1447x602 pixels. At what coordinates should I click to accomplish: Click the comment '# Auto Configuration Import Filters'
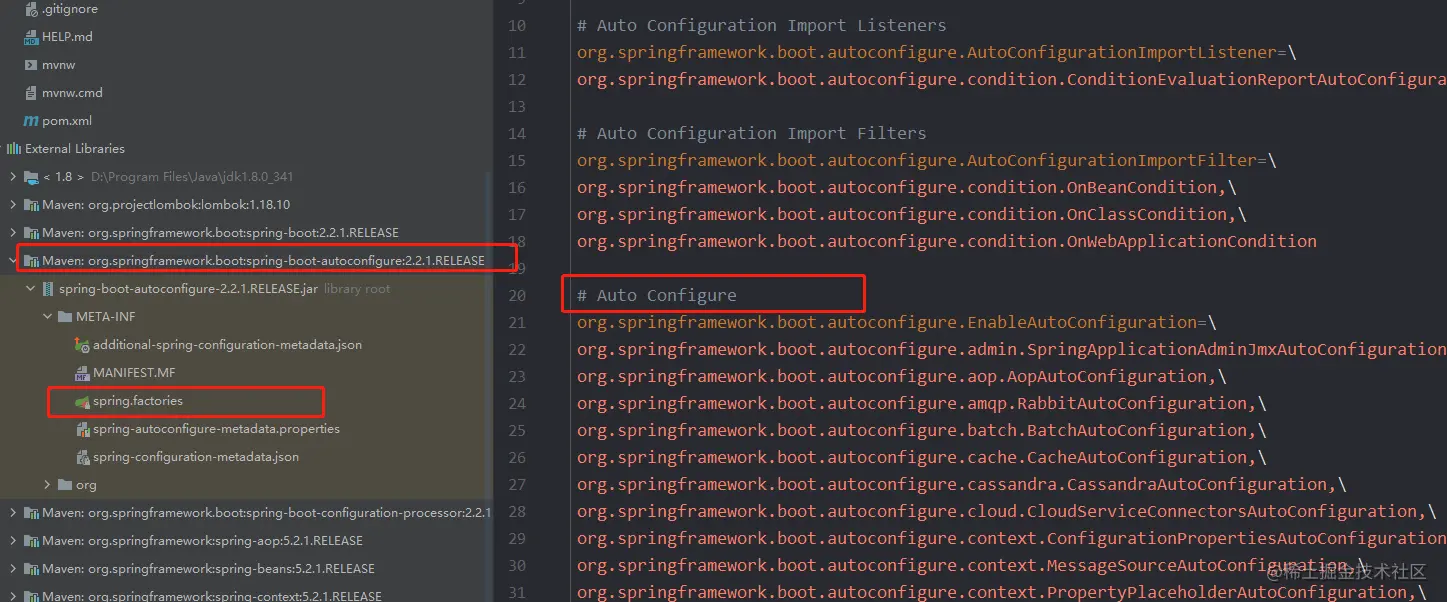(x=751, y=134)
